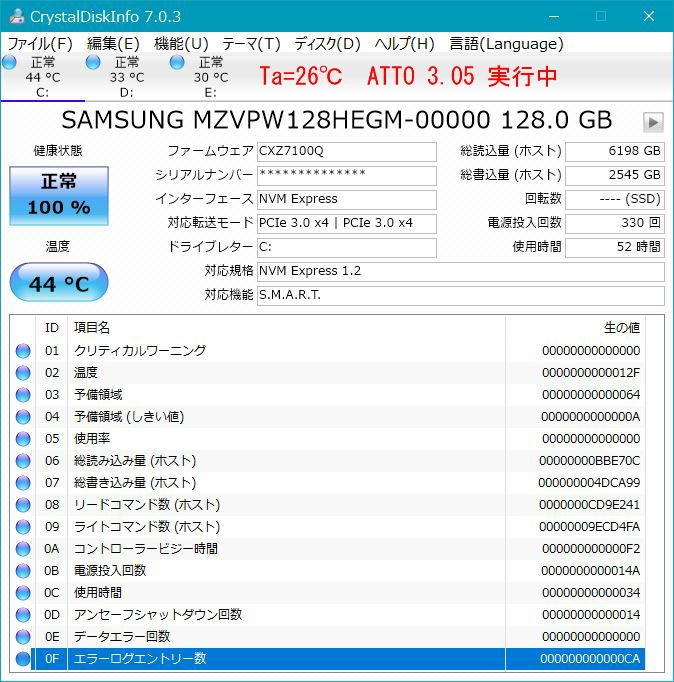Open the ヘルプ(H) menu
Viewport: 674px width, 682px height.
click(404, 43)
